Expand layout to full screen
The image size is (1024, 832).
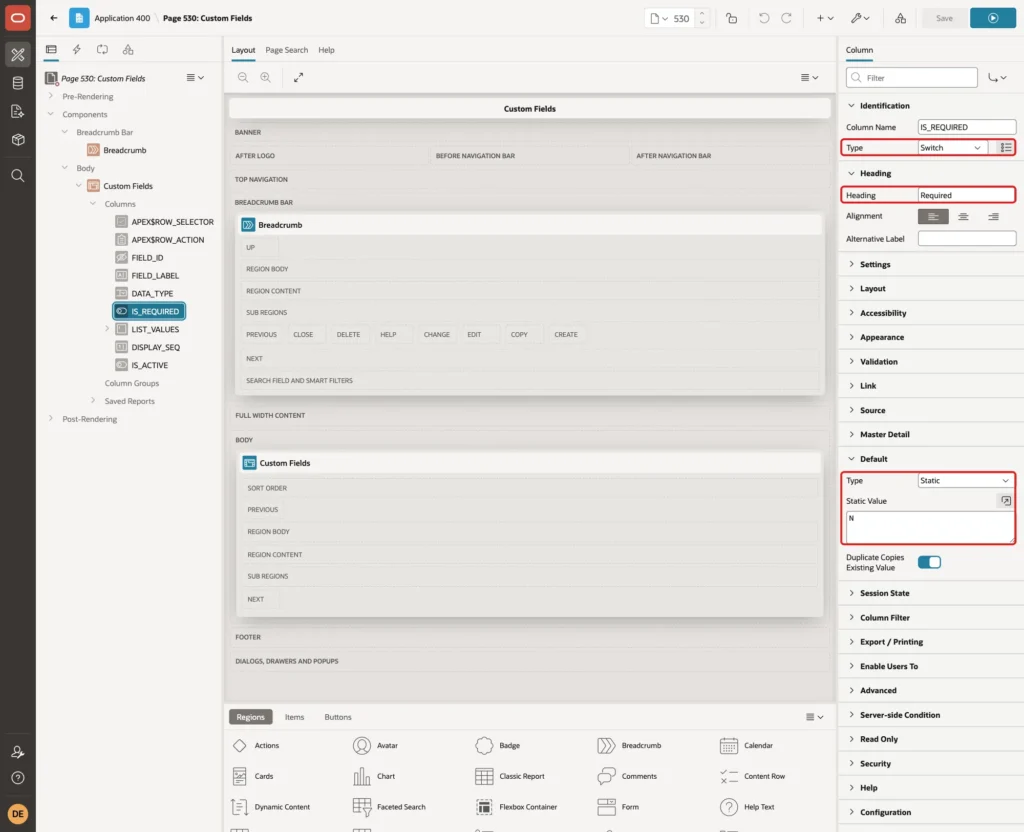point(298,77)
